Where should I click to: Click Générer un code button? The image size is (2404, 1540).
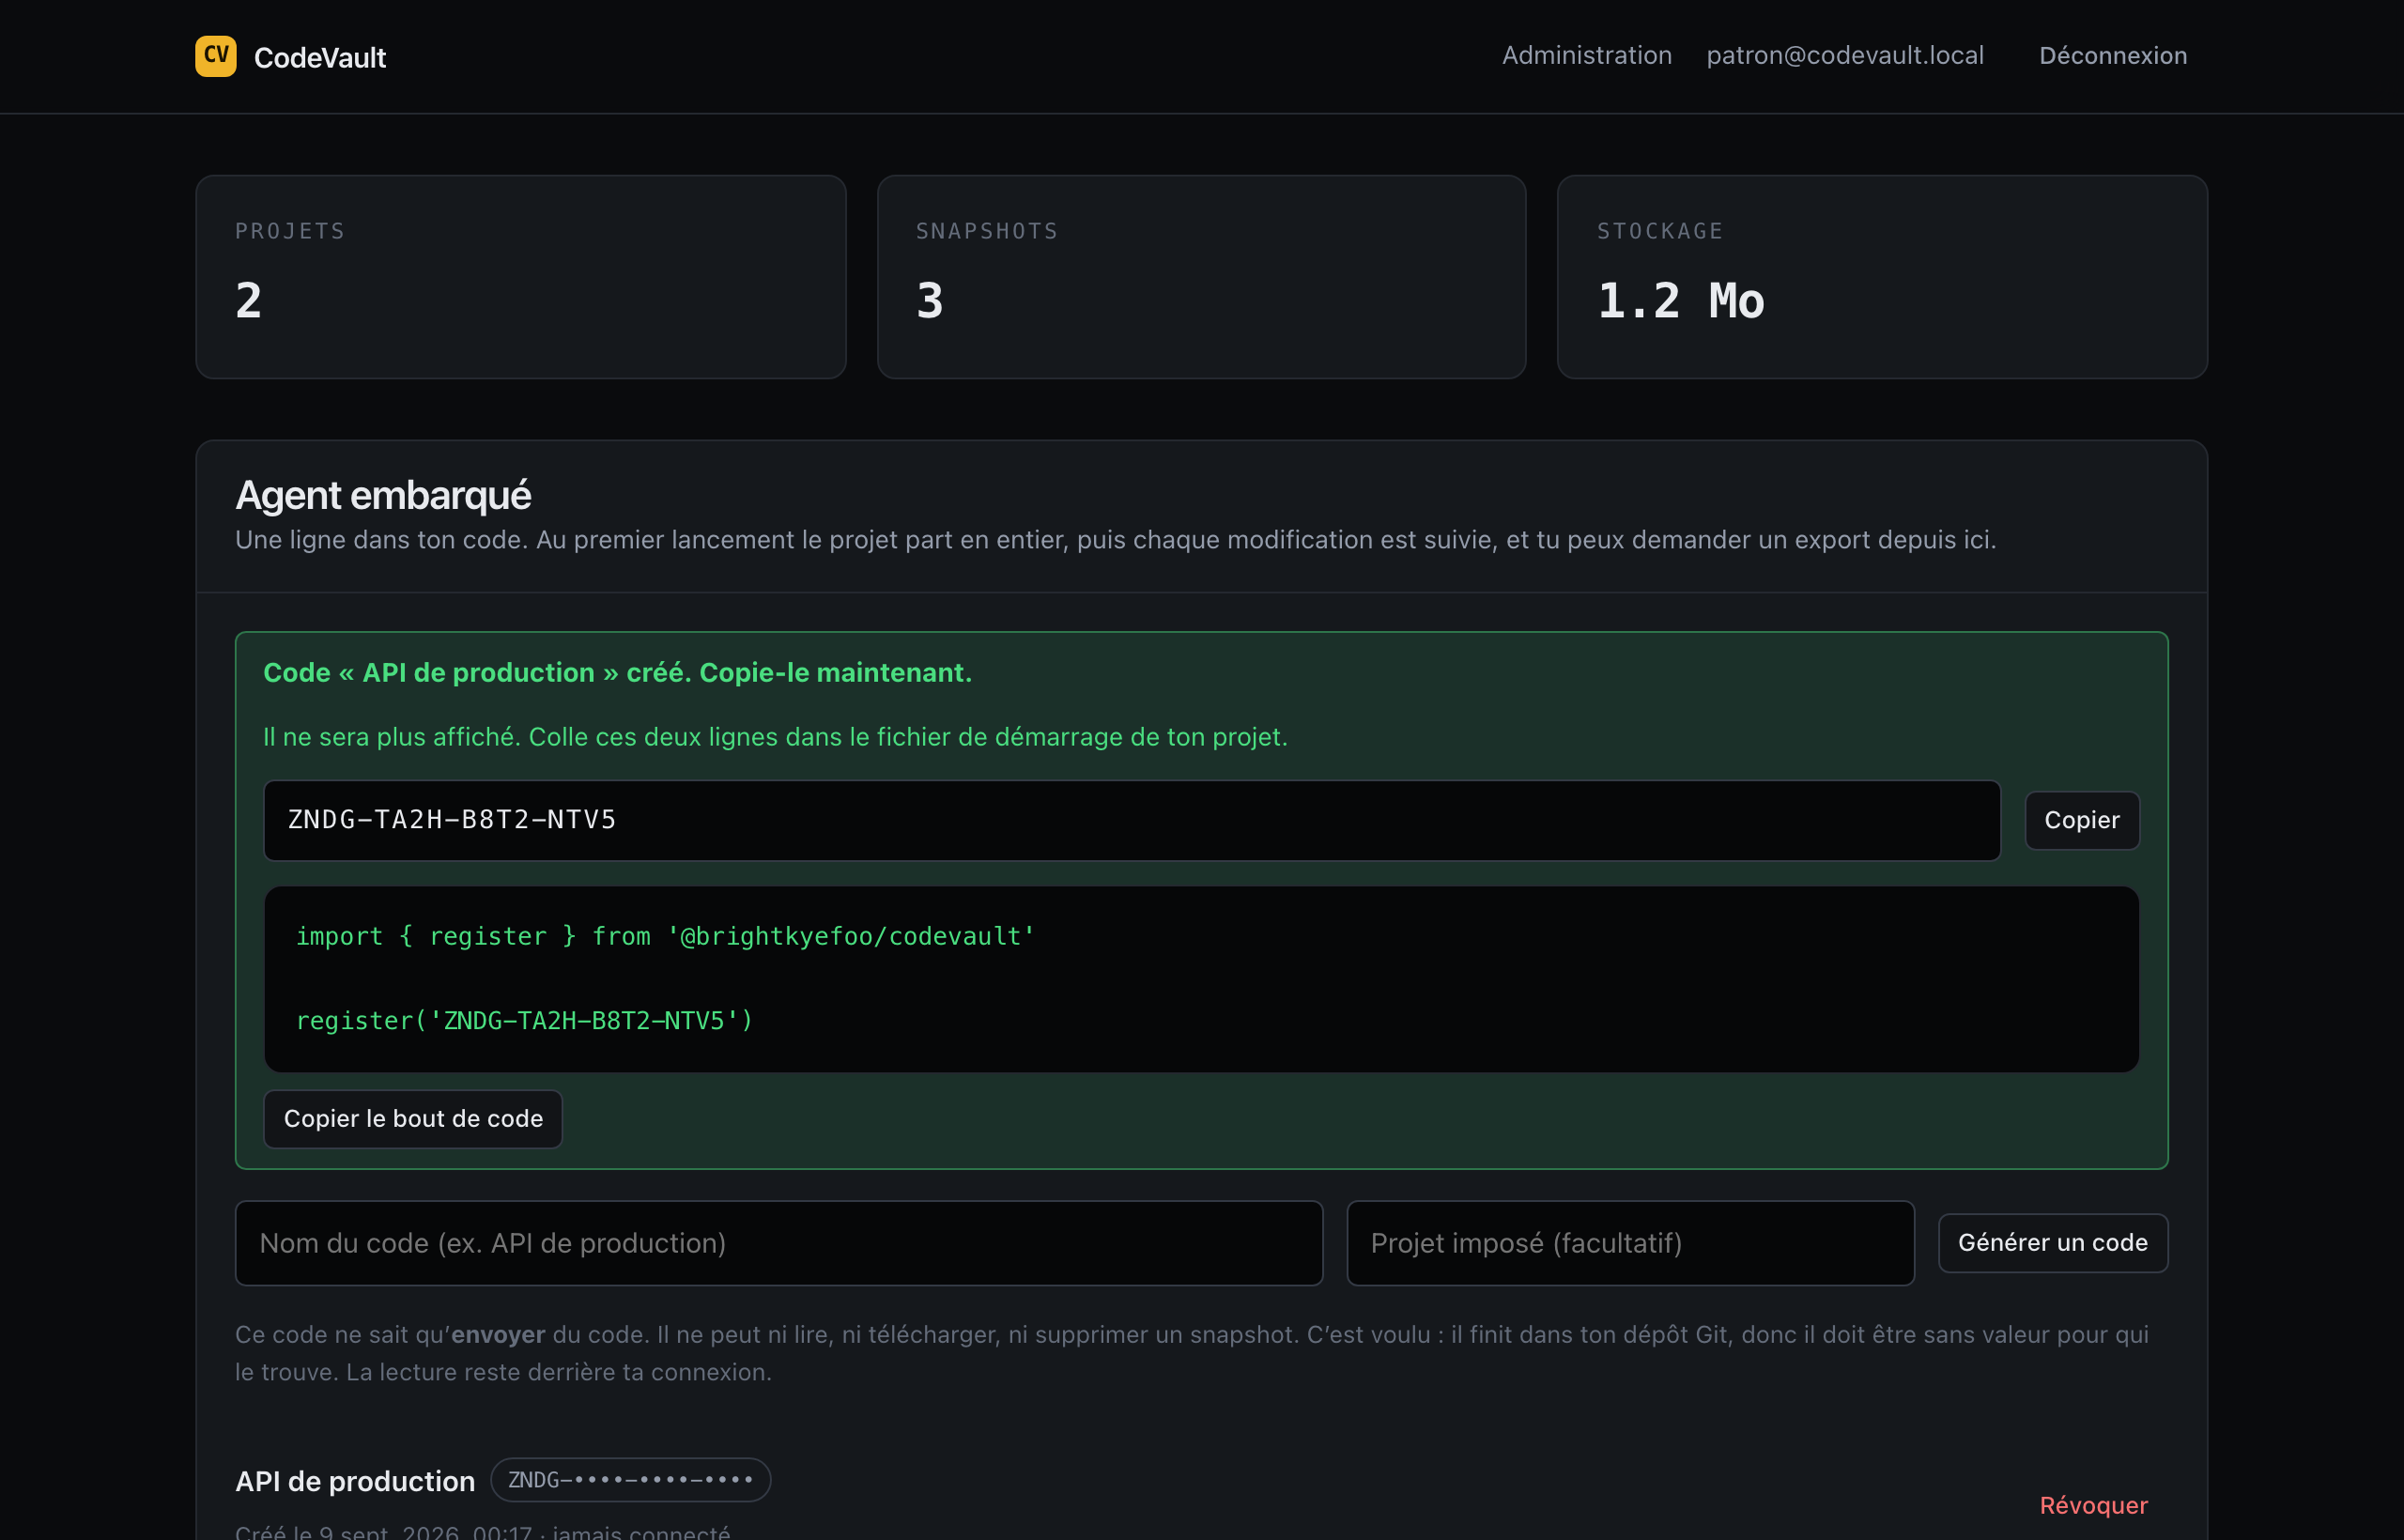coord(2052,1242)
